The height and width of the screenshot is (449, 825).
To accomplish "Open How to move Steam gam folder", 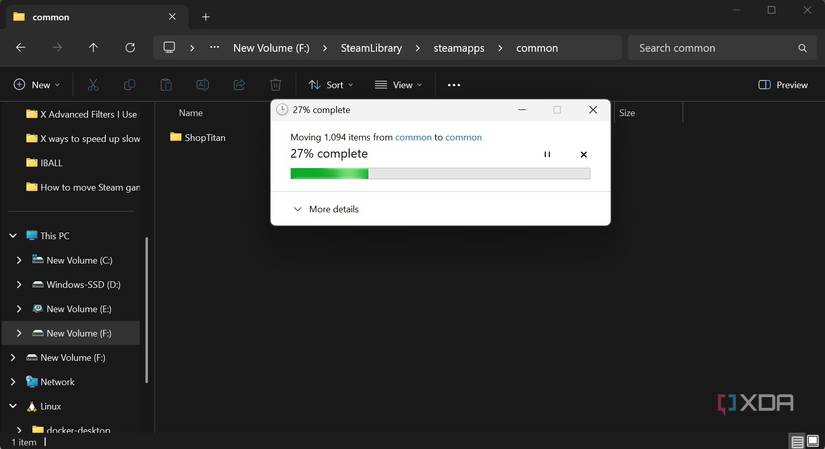I will click(83, 187).
